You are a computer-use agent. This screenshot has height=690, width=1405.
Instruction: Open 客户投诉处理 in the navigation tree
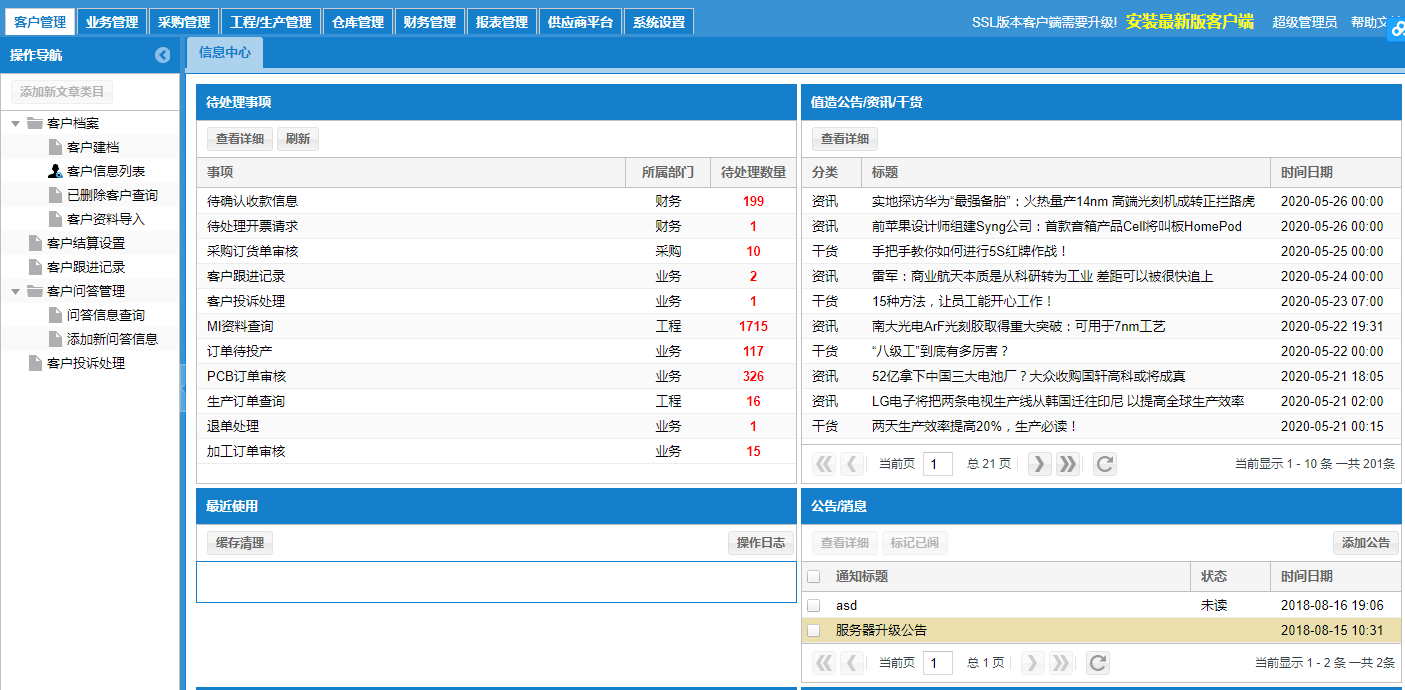(85, 363)
